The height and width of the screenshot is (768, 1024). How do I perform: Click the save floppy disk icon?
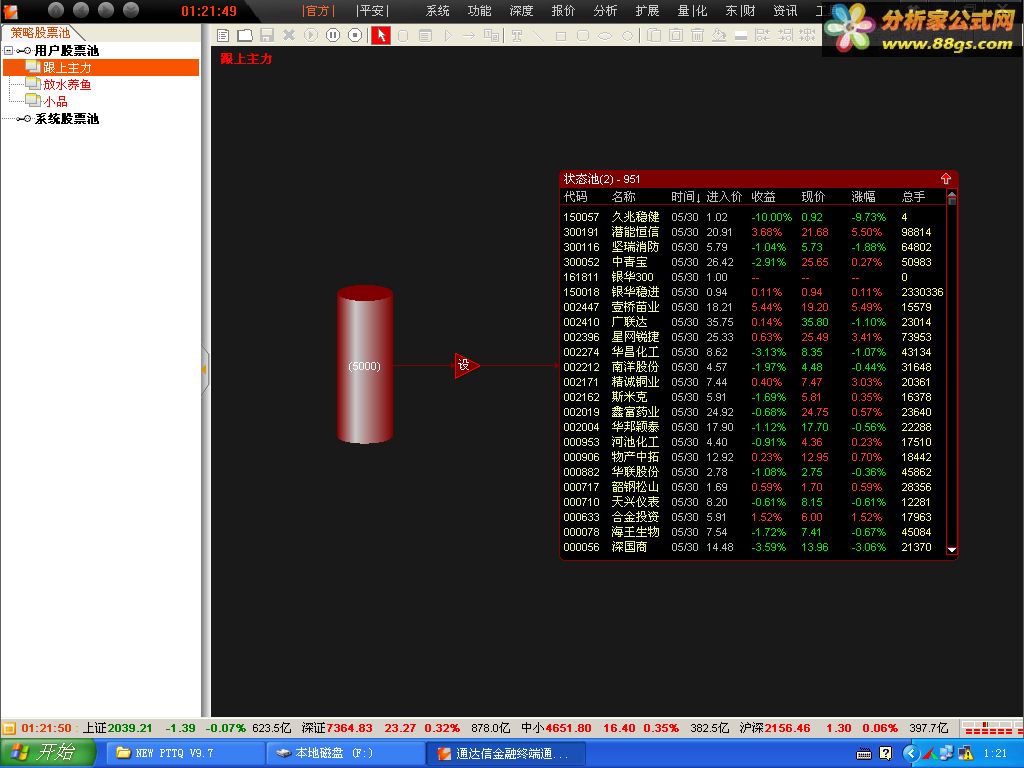pos(266,35)
